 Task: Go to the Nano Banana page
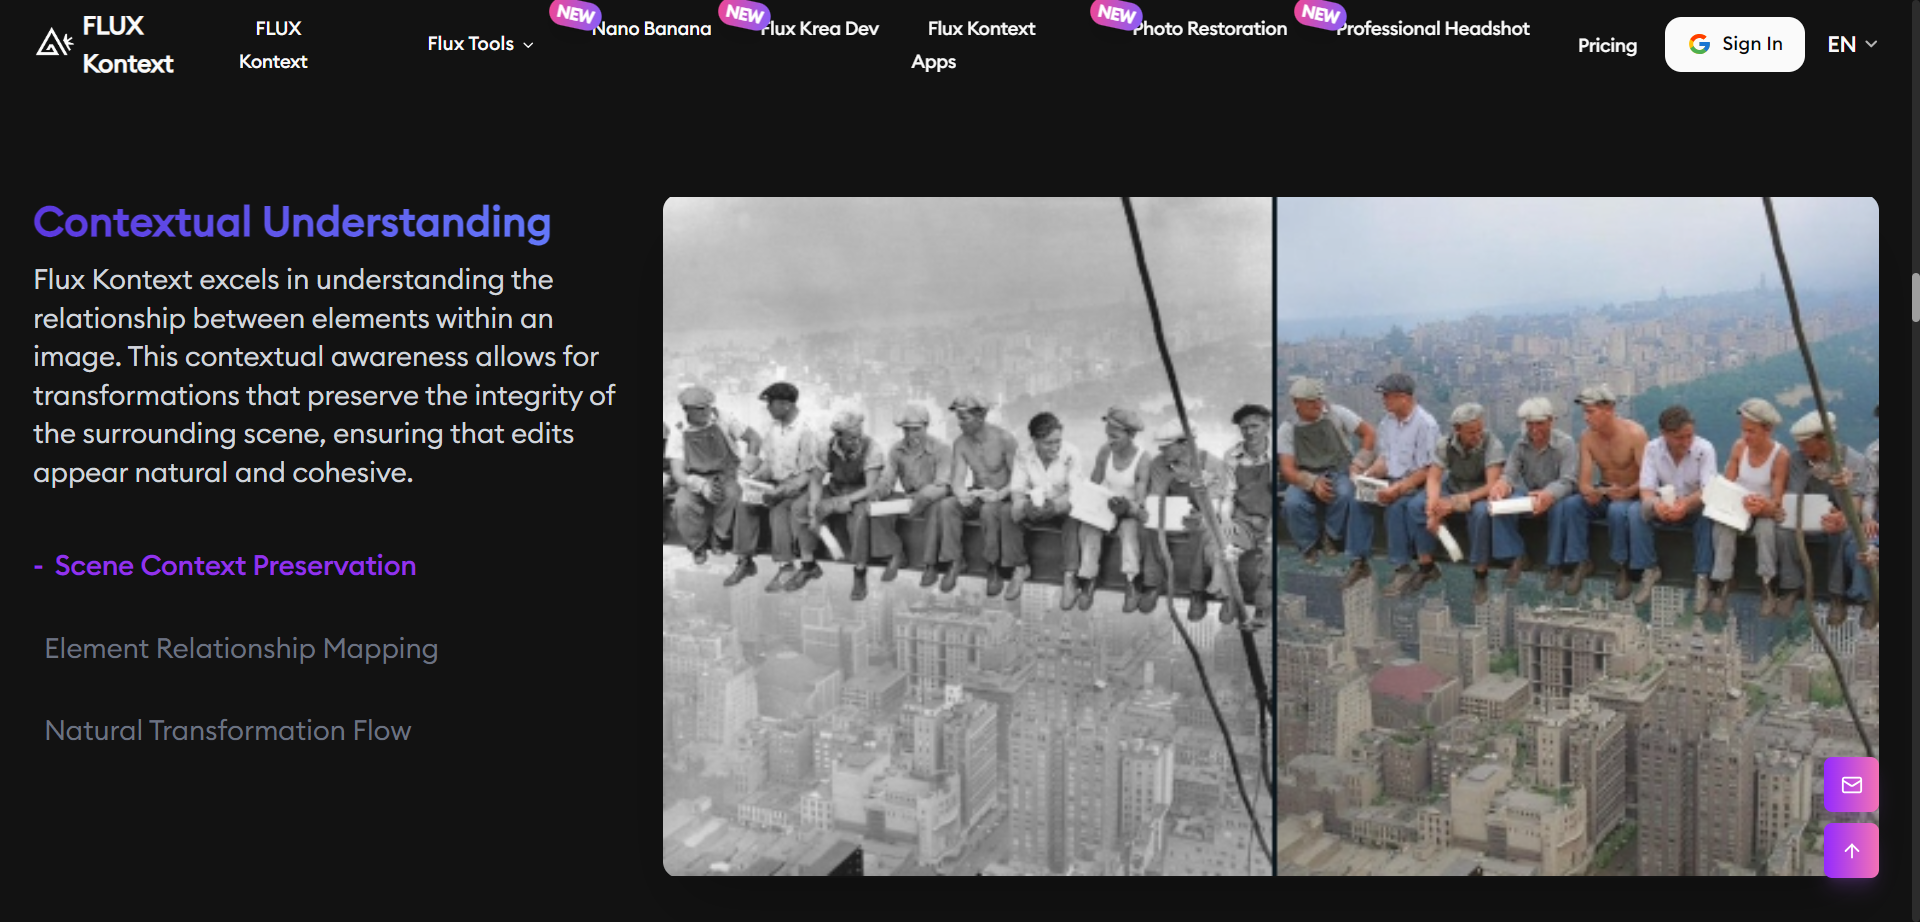coord(652,29)
